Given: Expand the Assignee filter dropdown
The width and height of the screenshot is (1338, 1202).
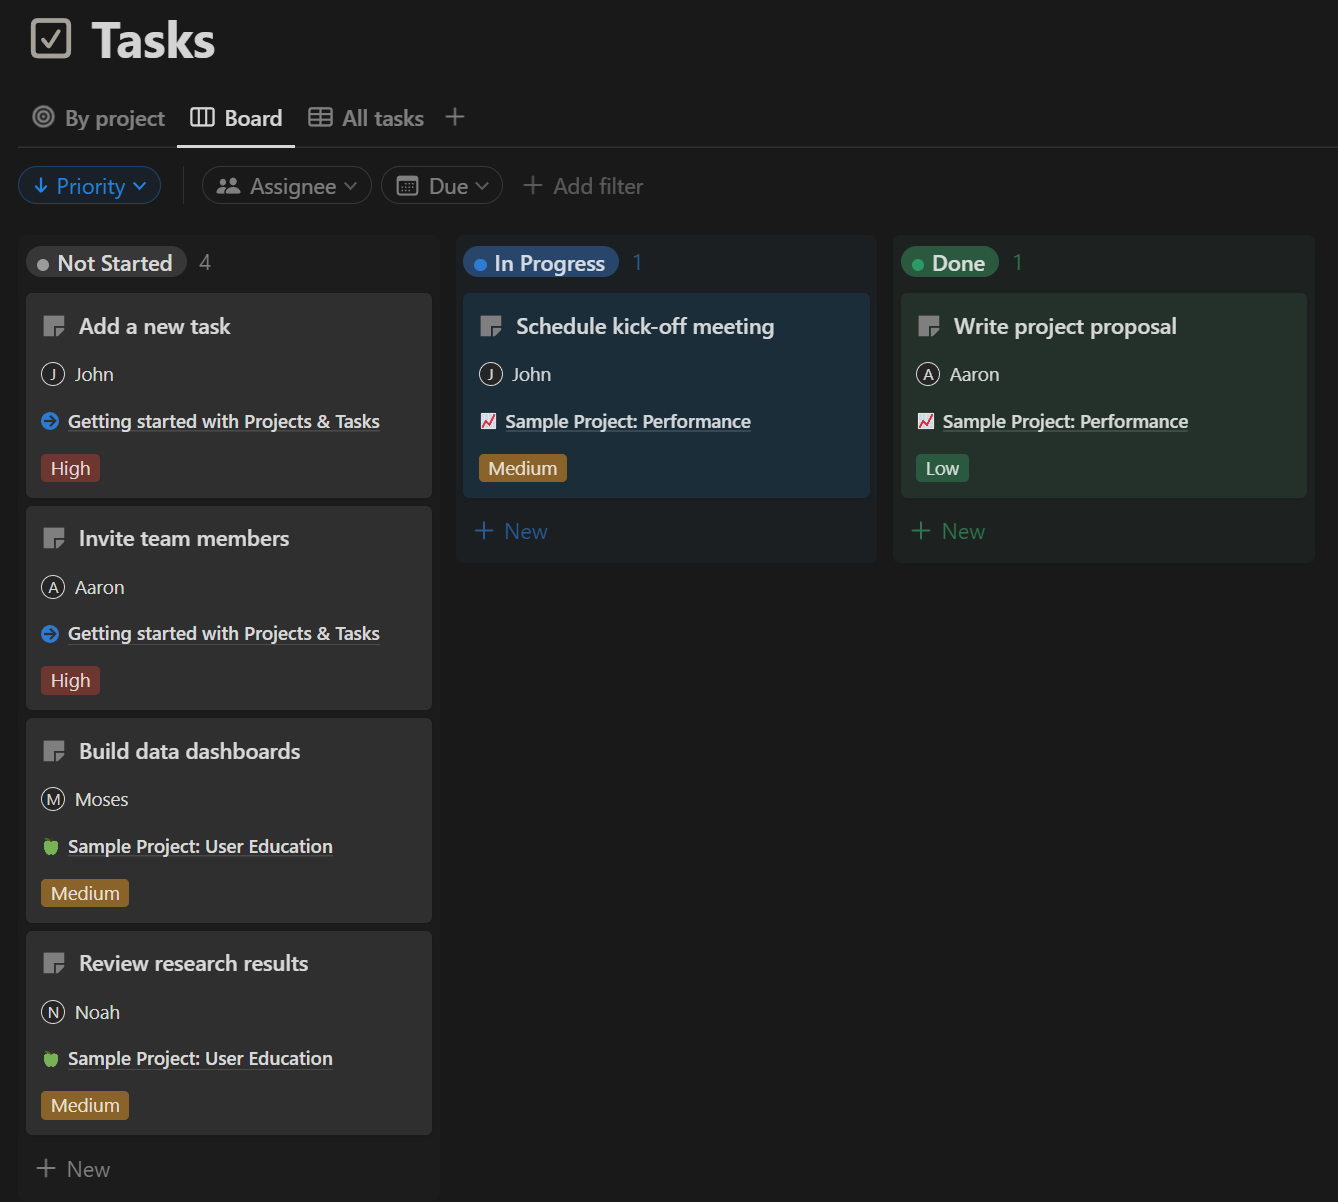Looking at the screenshot, I should 287,186.
